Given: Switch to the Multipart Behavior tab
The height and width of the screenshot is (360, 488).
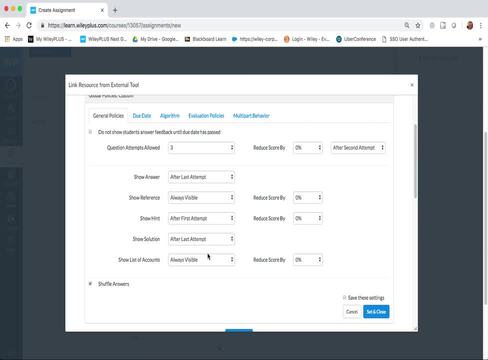Looking at the screenshot, I should [x=251, y=116].
